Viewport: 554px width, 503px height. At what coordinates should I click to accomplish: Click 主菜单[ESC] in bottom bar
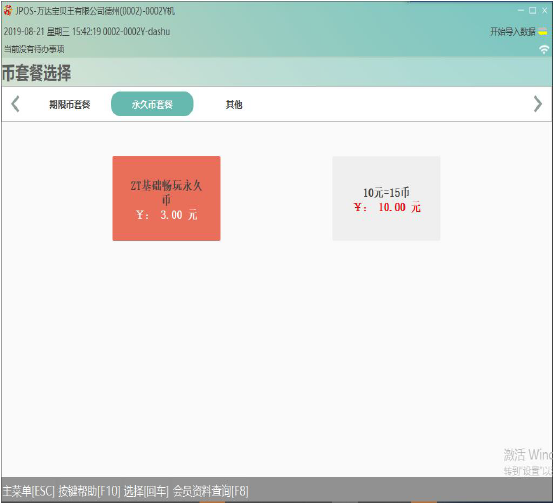pos(29,491)
